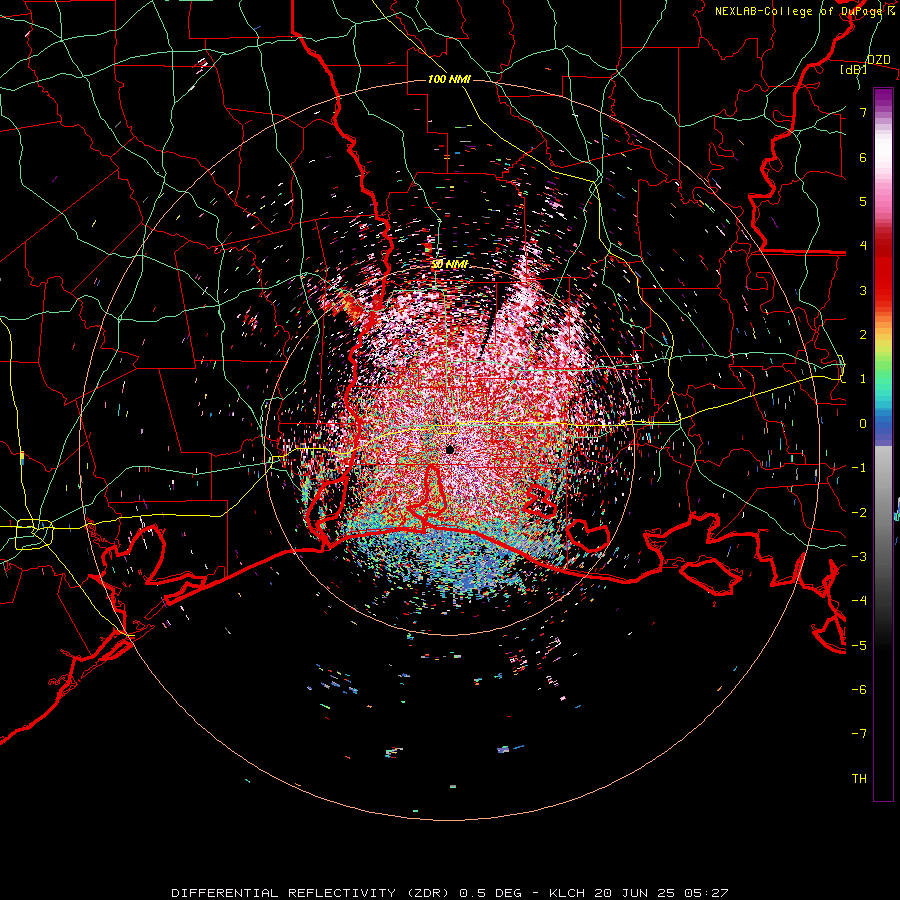
Task: Click the 3 tick on the color scale
Action: [x=863, y=290]
